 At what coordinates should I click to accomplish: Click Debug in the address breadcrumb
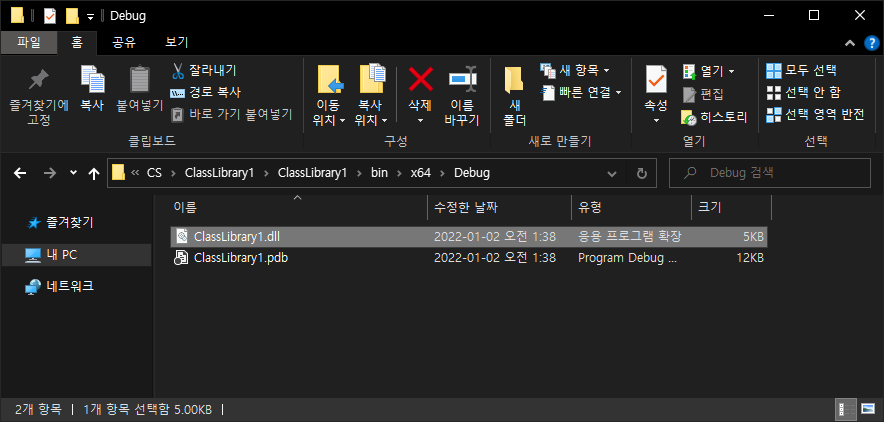tap(472, 173)
